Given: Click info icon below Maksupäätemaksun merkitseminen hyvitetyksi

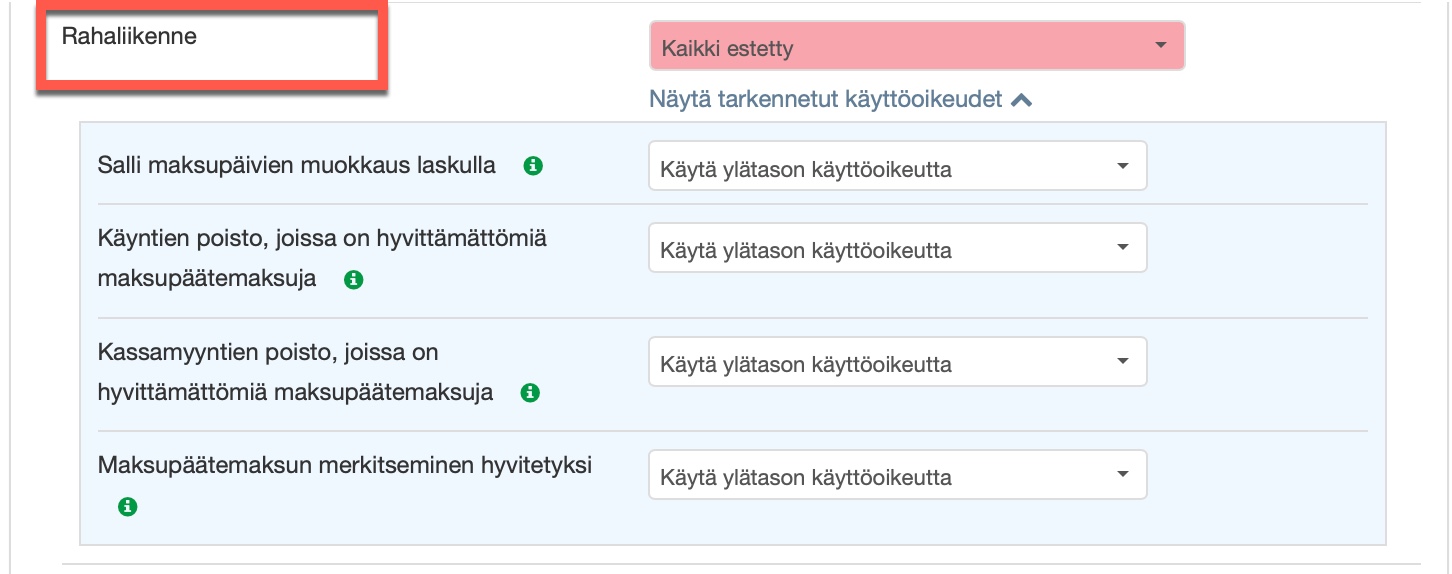Looking at the screenshot, I should click(127, 507).
